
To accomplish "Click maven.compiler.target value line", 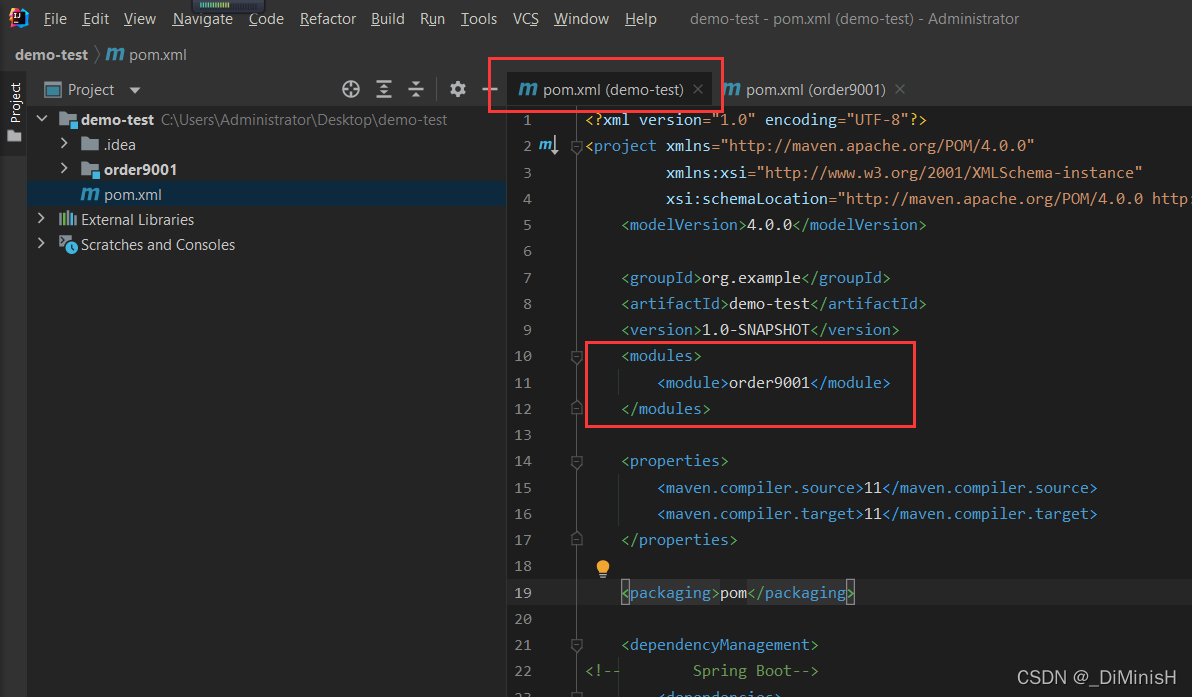I will click(877, 514).
